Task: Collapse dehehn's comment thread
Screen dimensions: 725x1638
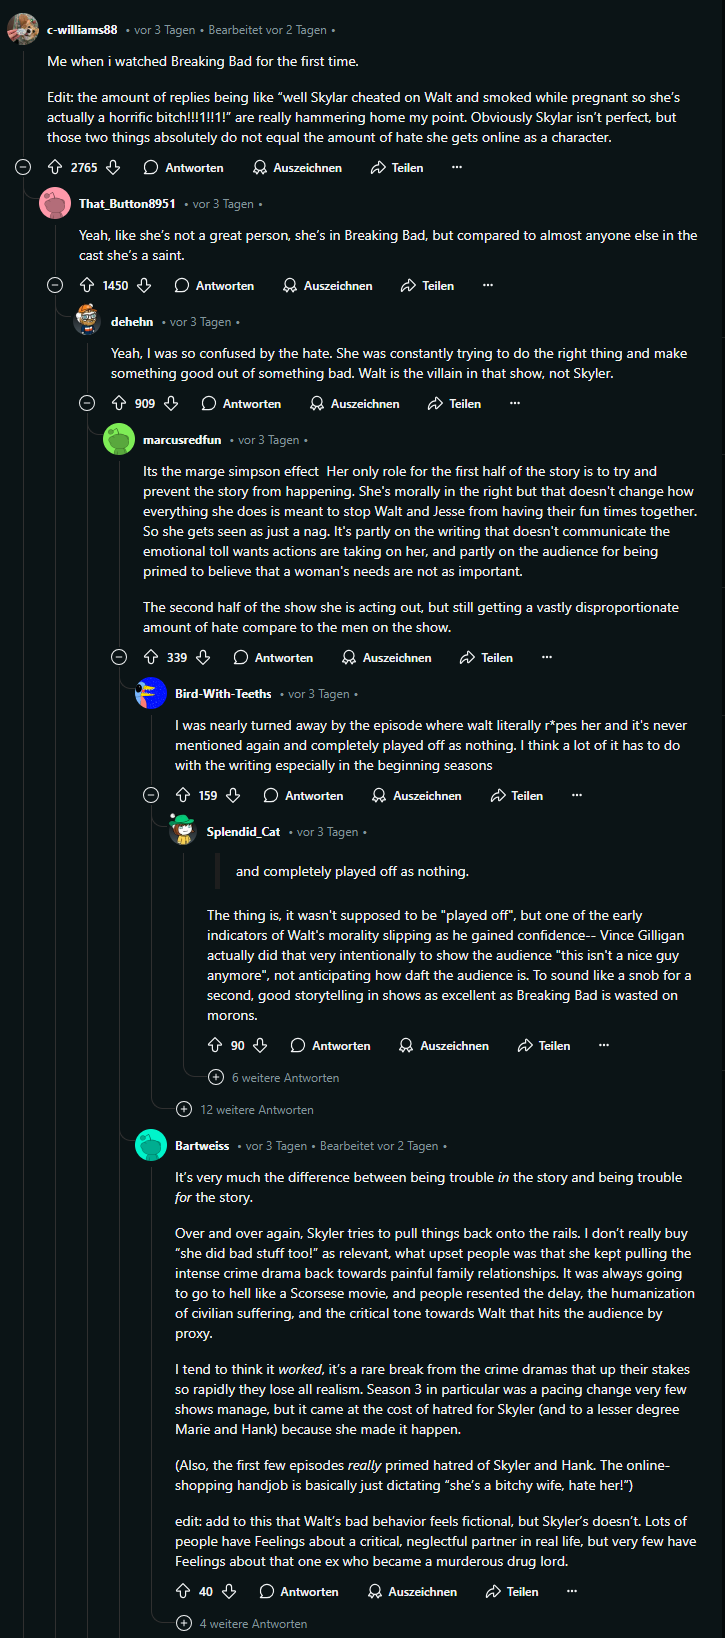Action: click(x=87, y=404)
